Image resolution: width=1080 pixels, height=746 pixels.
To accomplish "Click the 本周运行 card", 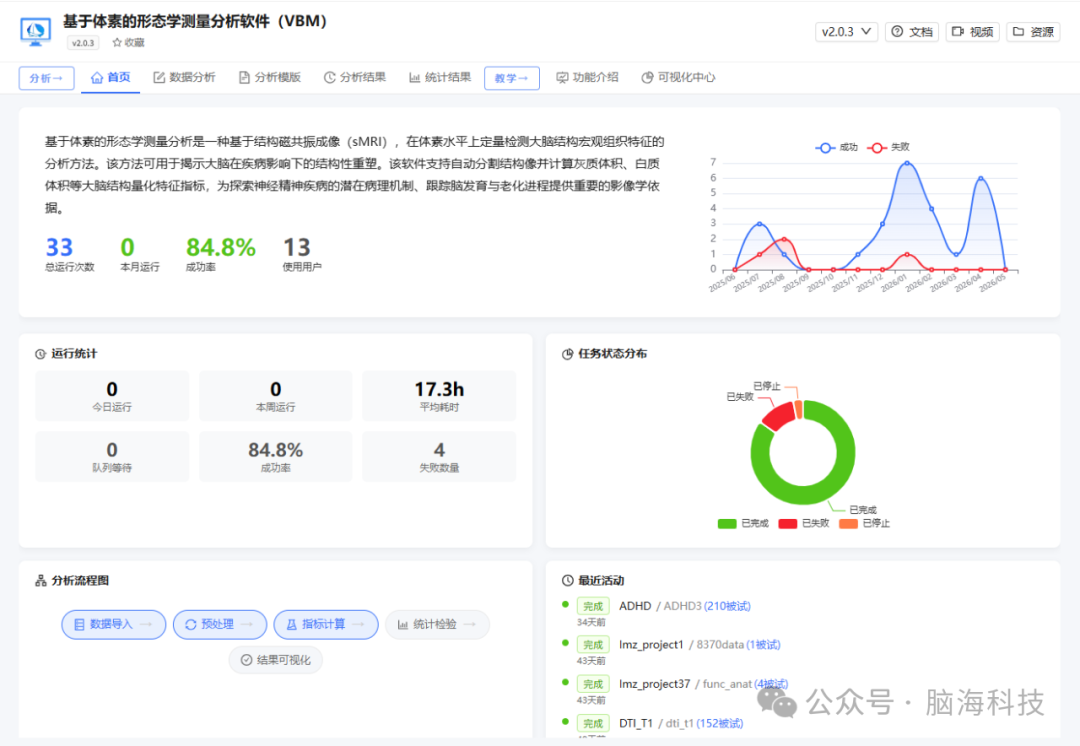I will tap(276, 396).
